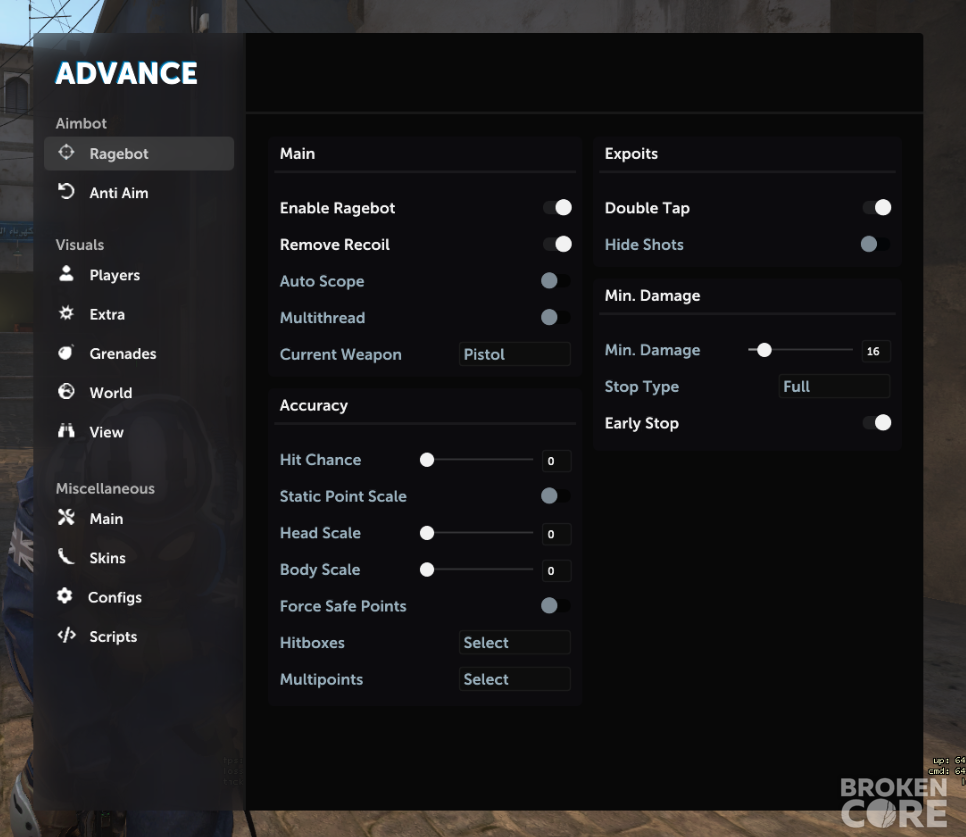Open the Extra visuals section
Viewport: 966px width, 837px height.
click(139, 314)
